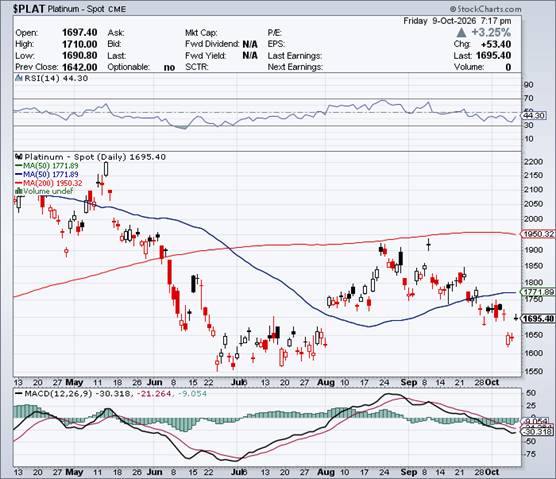The width and height of the screenshot is (556, 479).
Task: Click 'May' on the price chart date axis
Action: [x=74, y=383]
